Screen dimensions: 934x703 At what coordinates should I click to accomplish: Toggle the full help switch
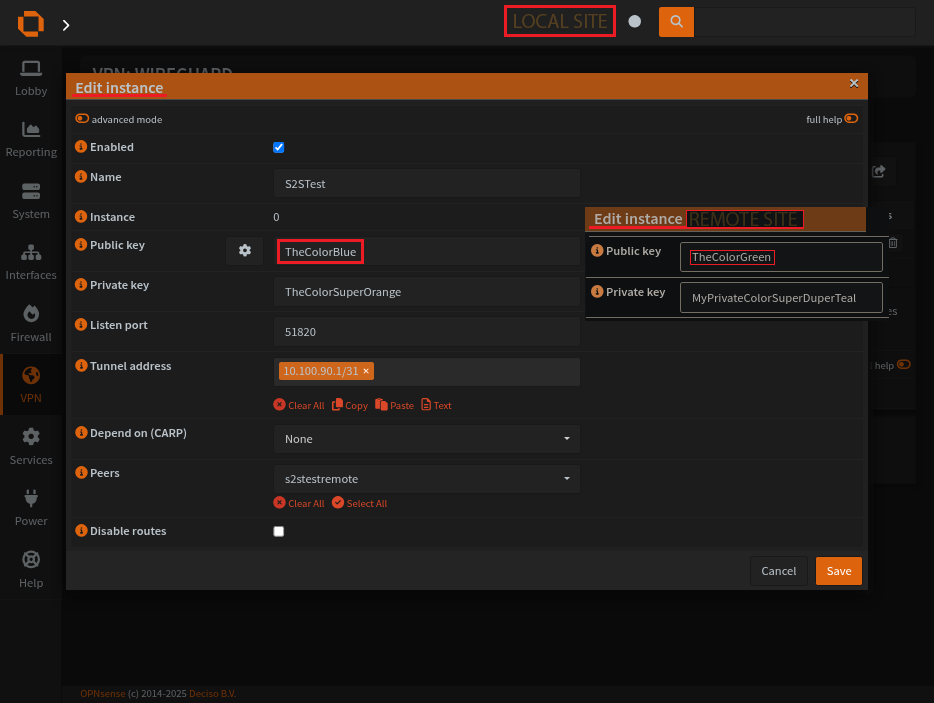(851, 119)
